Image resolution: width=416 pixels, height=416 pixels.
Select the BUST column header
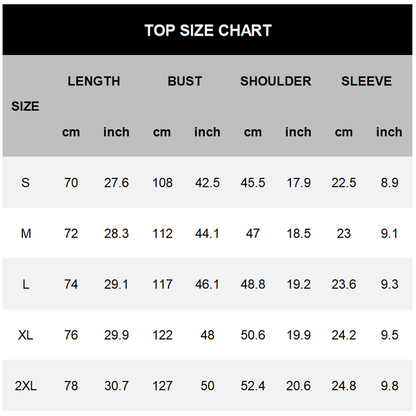(x=185, y=81)
